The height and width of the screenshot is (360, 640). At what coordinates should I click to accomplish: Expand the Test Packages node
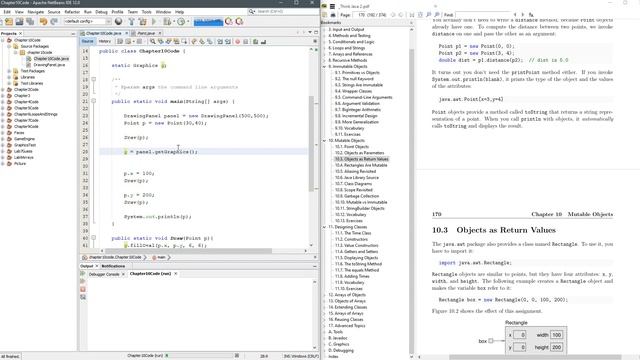click(x=9, y=71)
